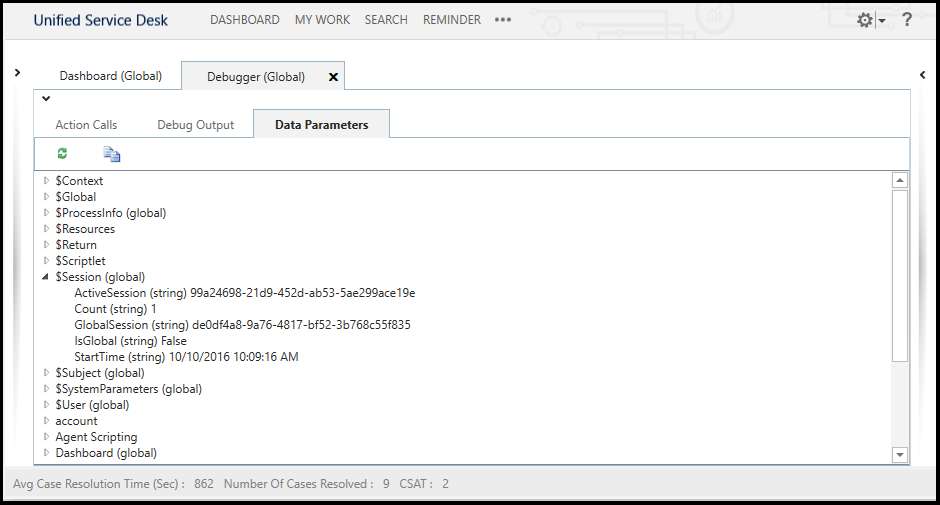Screen dimensions: 940x505
Task: Open MY WORK from toolbar
Action: tap(322, 20)
